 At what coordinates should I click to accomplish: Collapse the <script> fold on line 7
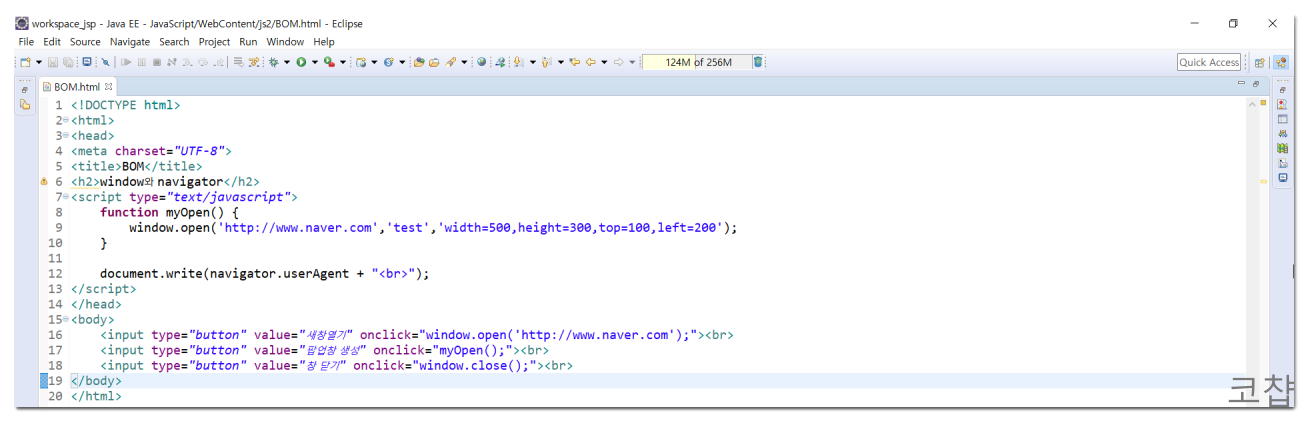66,197
